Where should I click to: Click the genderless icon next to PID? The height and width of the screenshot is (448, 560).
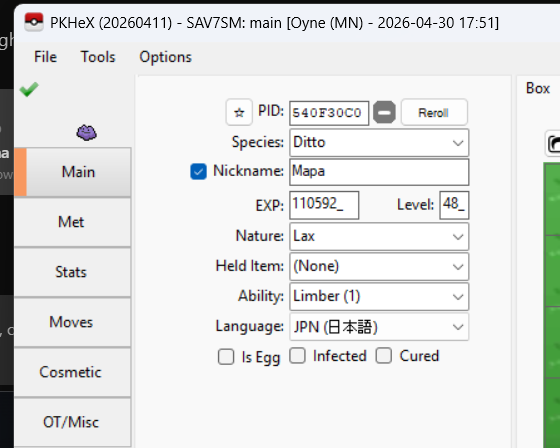pyautogui.click(x=384, y=113)
